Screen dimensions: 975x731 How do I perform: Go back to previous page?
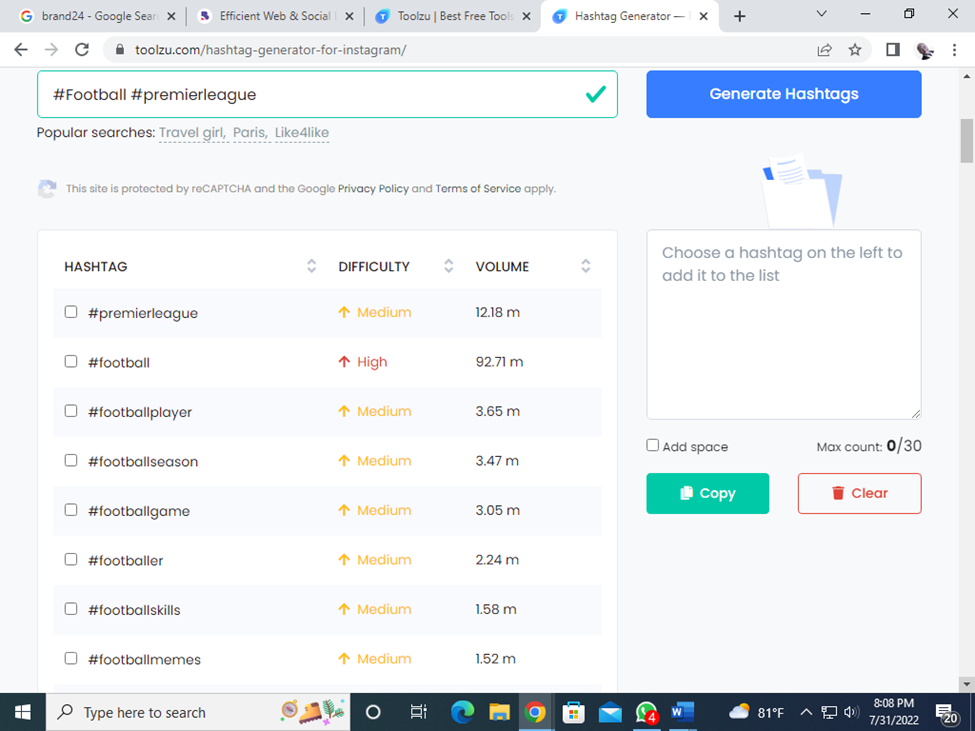coord(21,50)
